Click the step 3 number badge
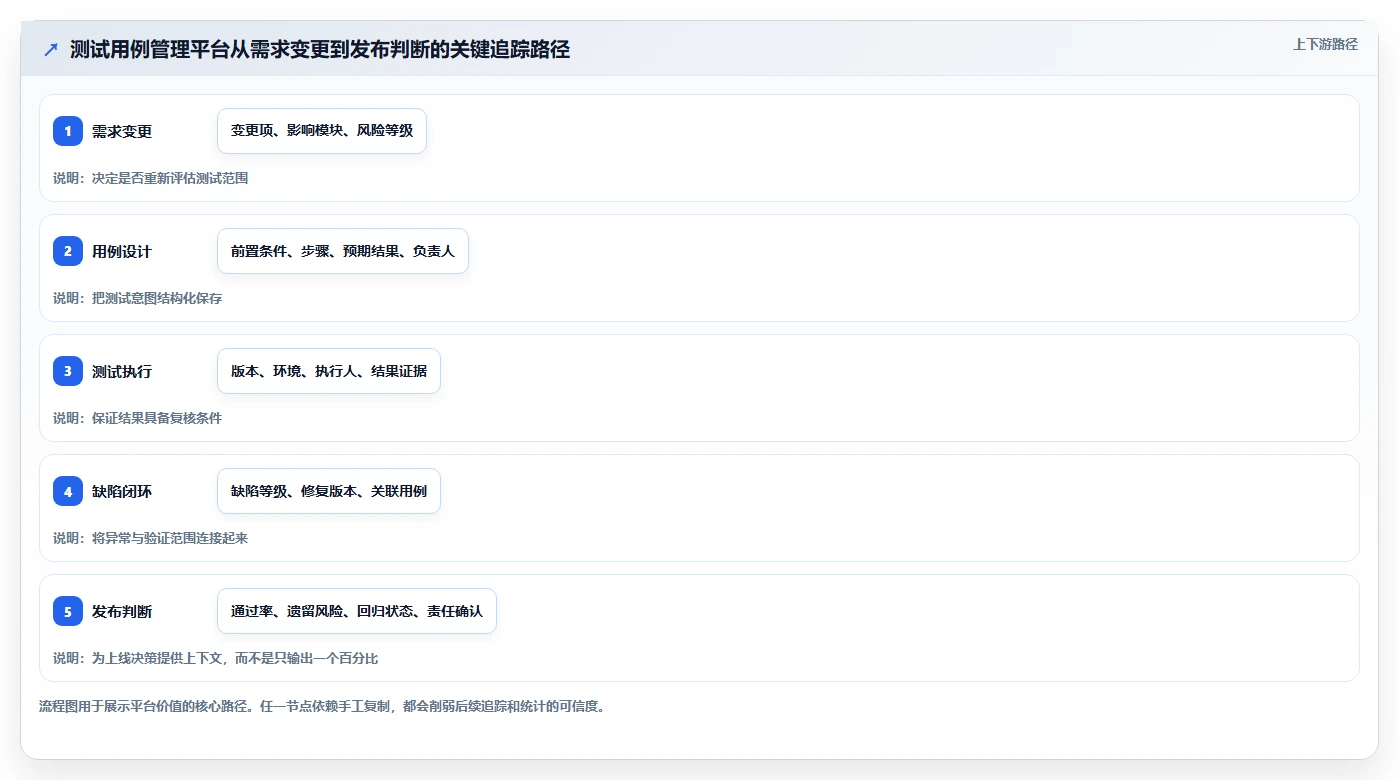The image size is (1399, 780). pyautogui.click(x=68, y=371)
